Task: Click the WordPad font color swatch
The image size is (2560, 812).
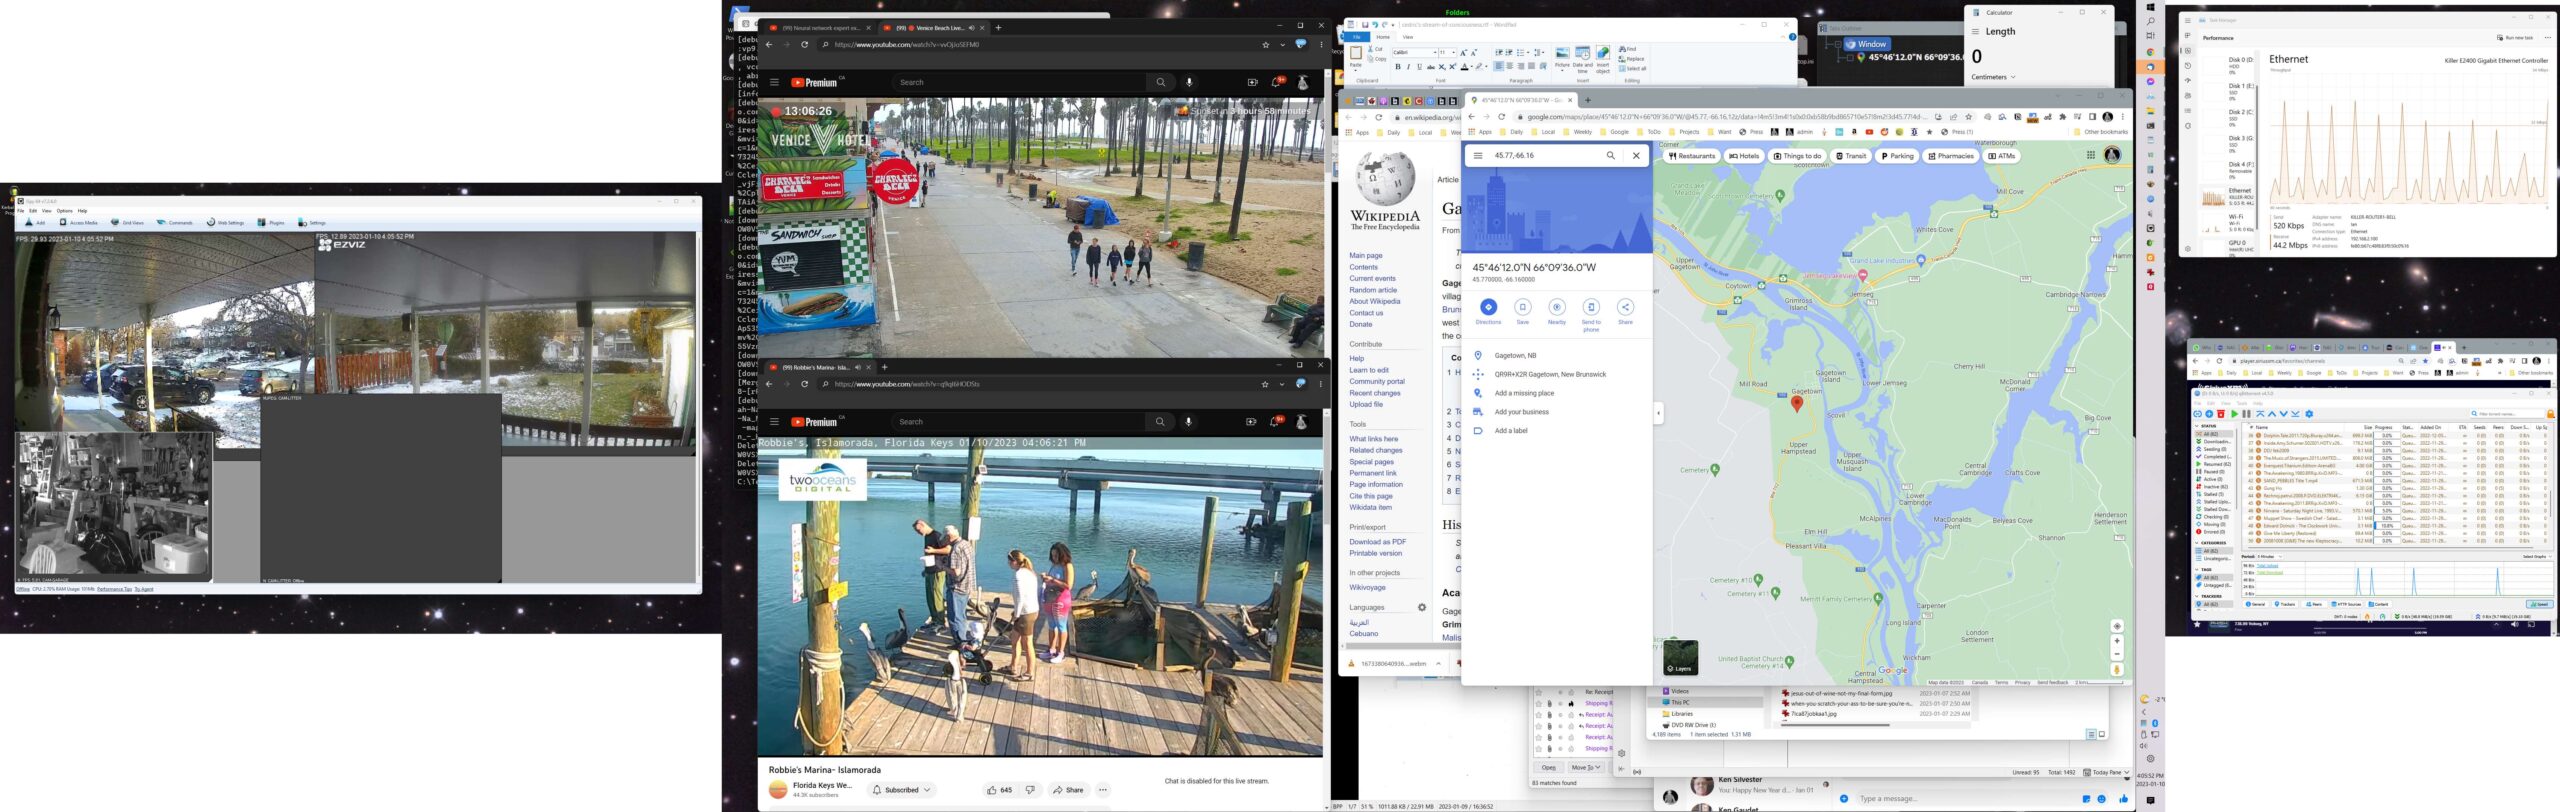Action: point(1465,67)
